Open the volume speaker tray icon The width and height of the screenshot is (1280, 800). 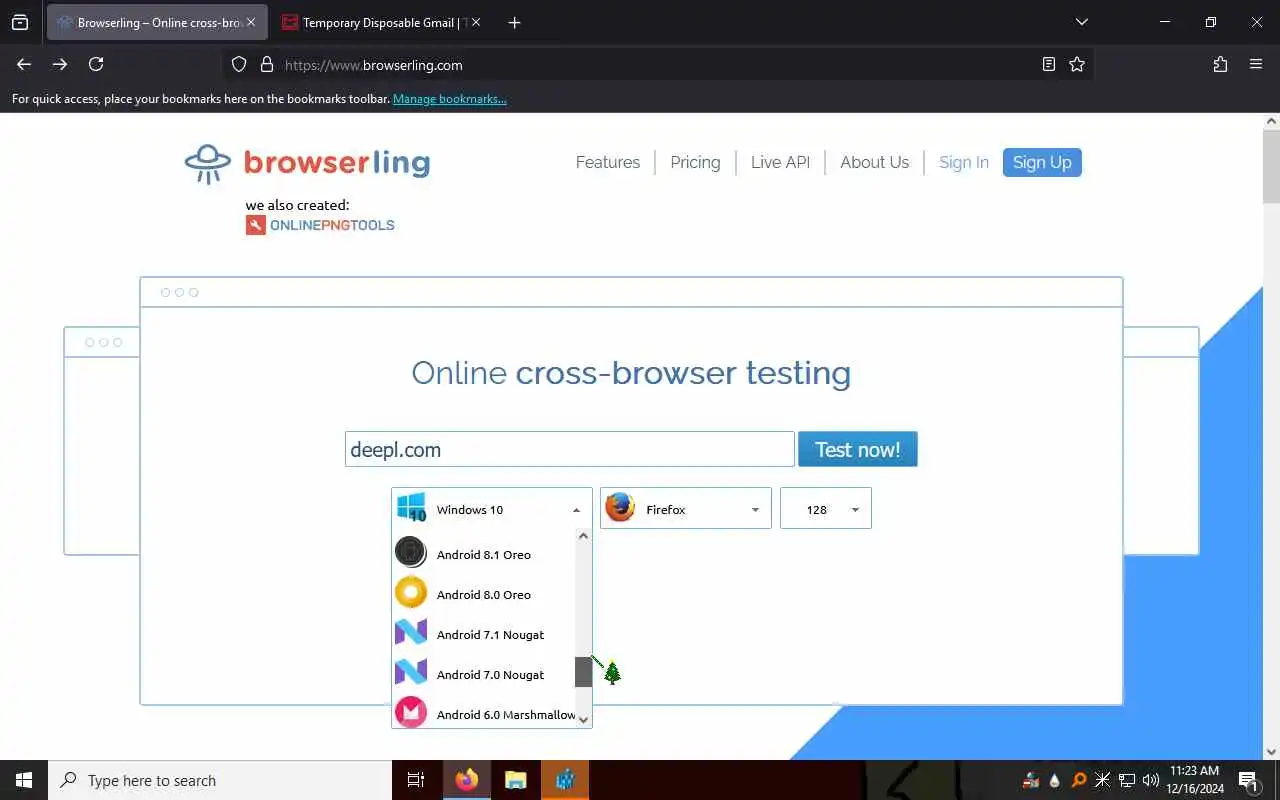click(1151, 780)
